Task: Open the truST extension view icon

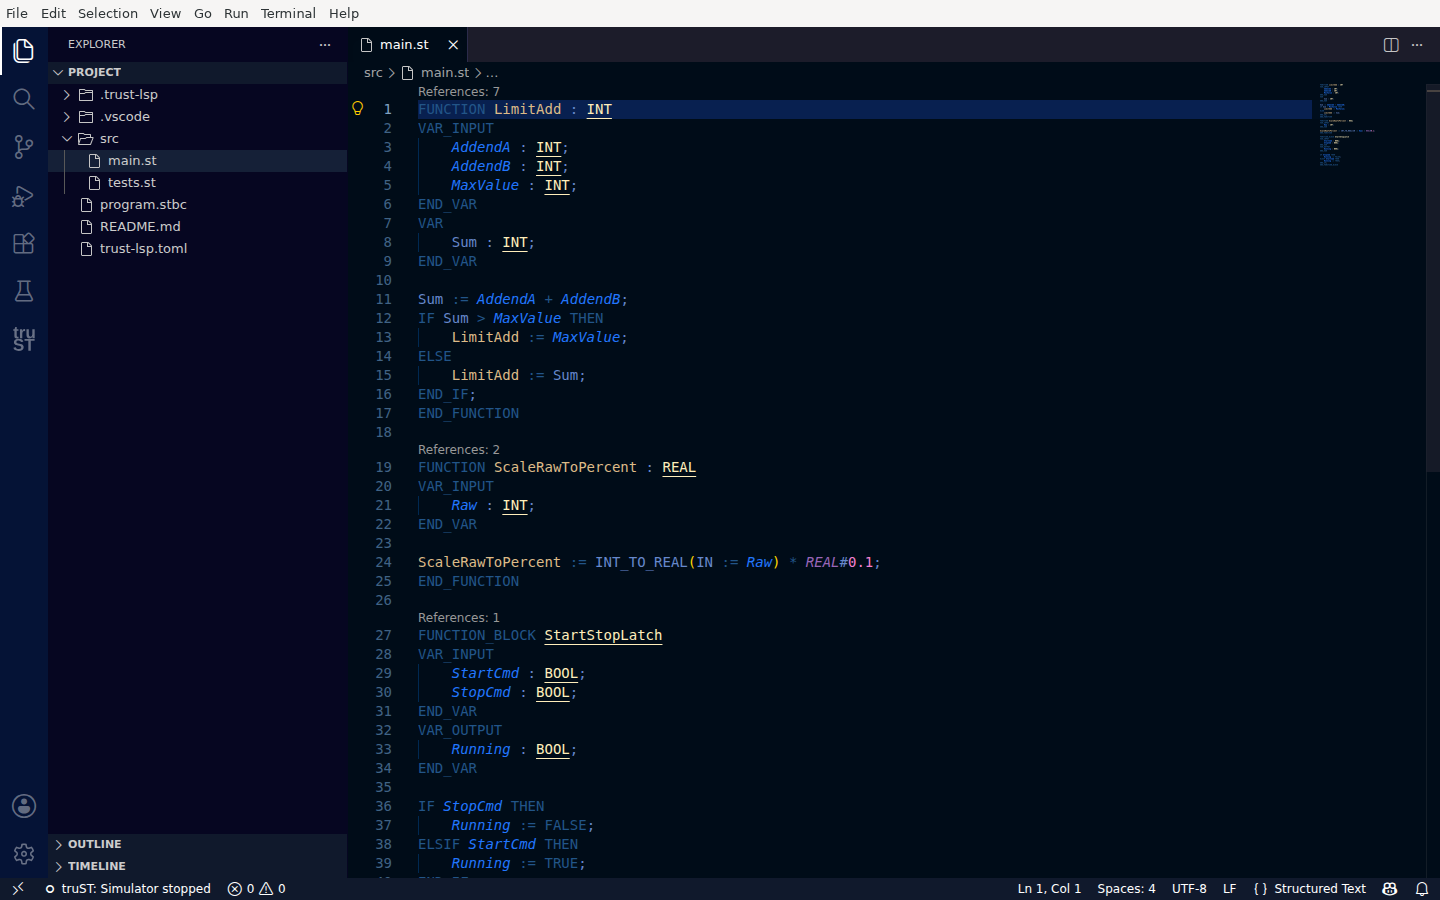Action: point(24,339)
